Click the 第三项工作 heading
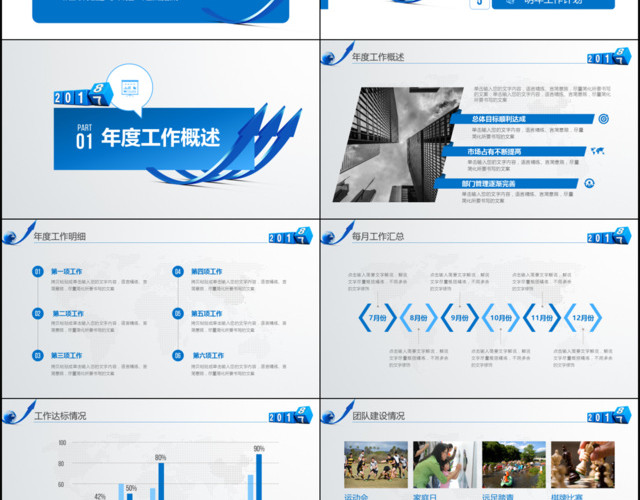Screen dimensions: 640x500 [67, 356]
